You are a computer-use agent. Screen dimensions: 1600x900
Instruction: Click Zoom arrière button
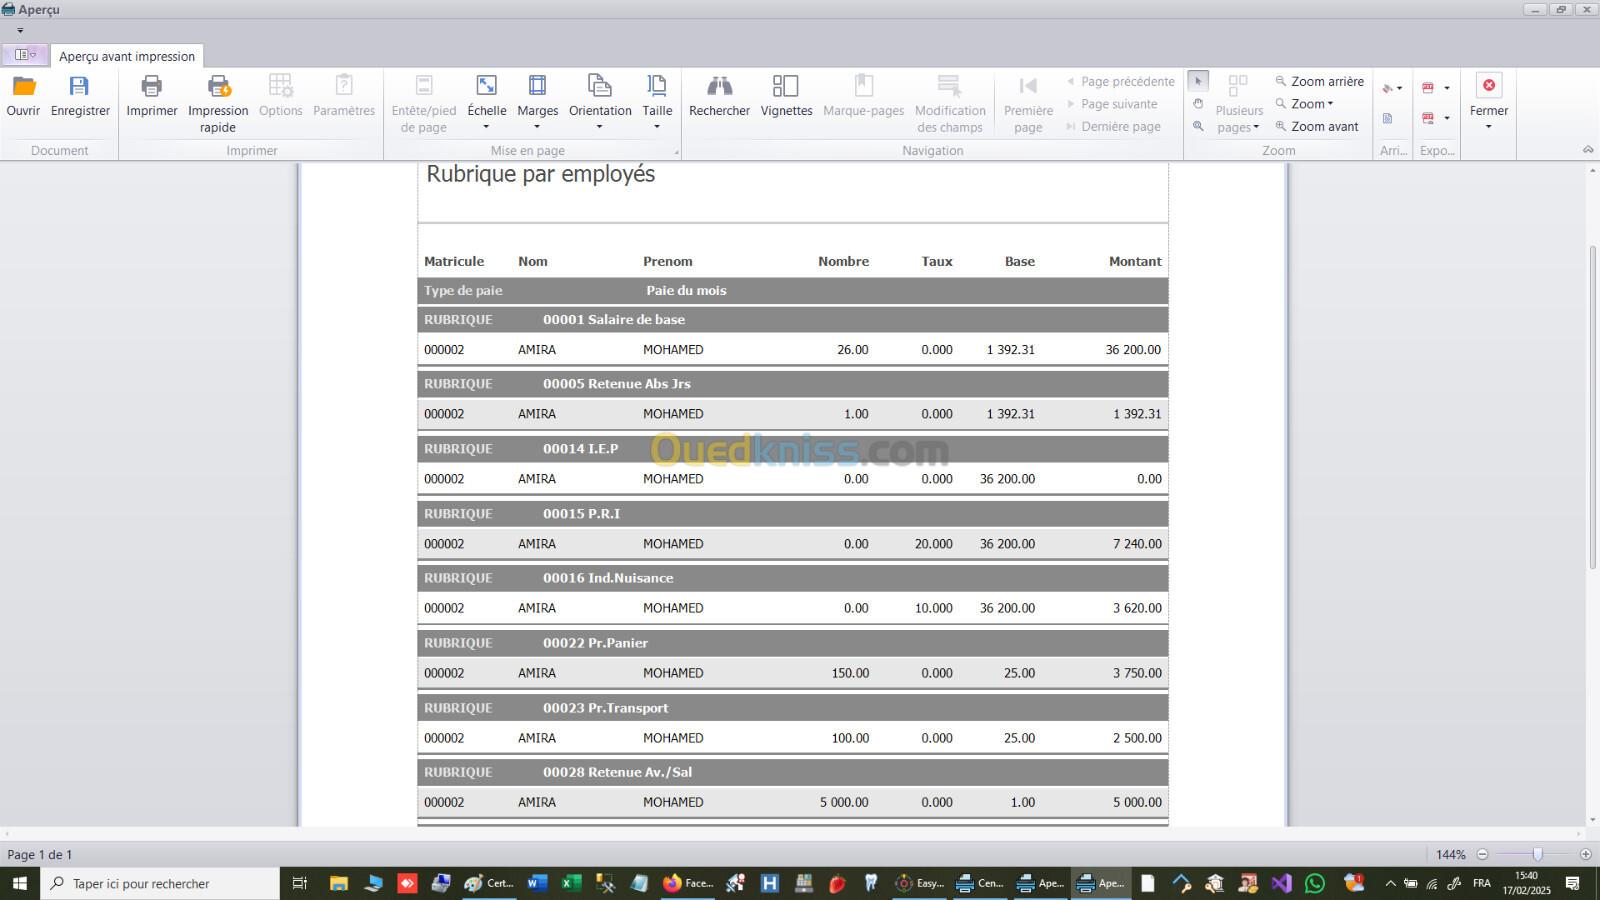1319,82
